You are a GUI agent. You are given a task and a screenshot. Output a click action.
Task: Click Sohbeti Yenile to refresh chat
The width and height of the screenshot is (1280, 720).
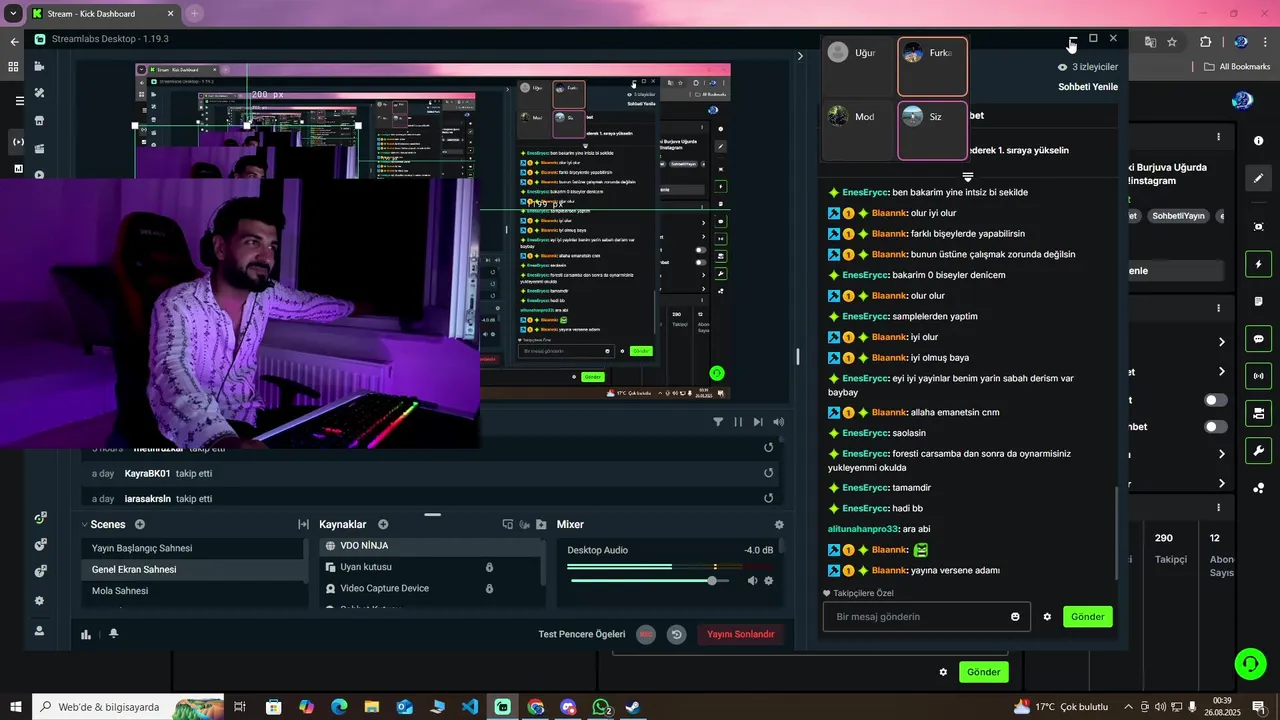[1088, 87]
